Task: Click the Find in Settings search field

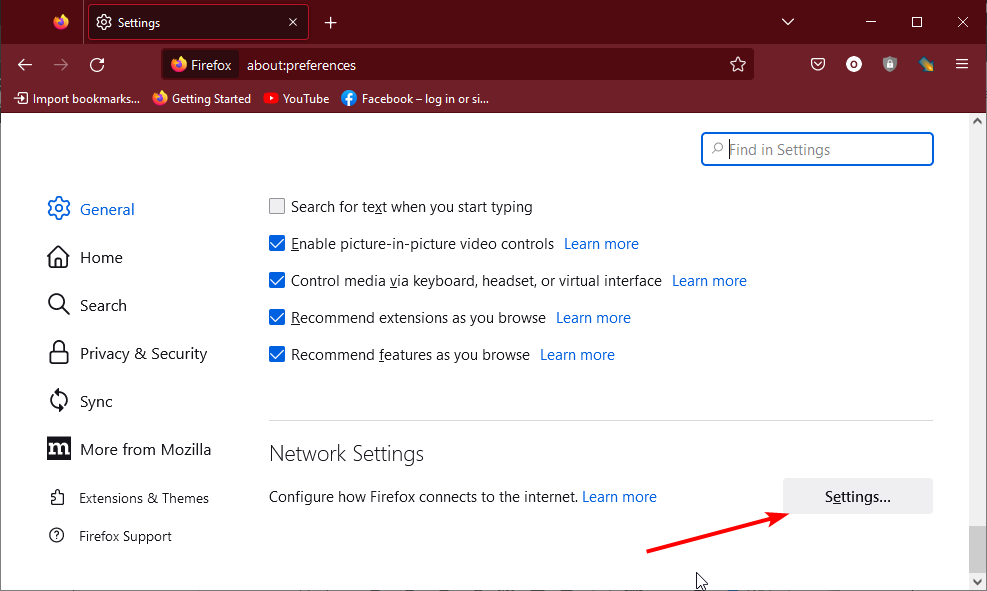Action: (x=818, y=150)
